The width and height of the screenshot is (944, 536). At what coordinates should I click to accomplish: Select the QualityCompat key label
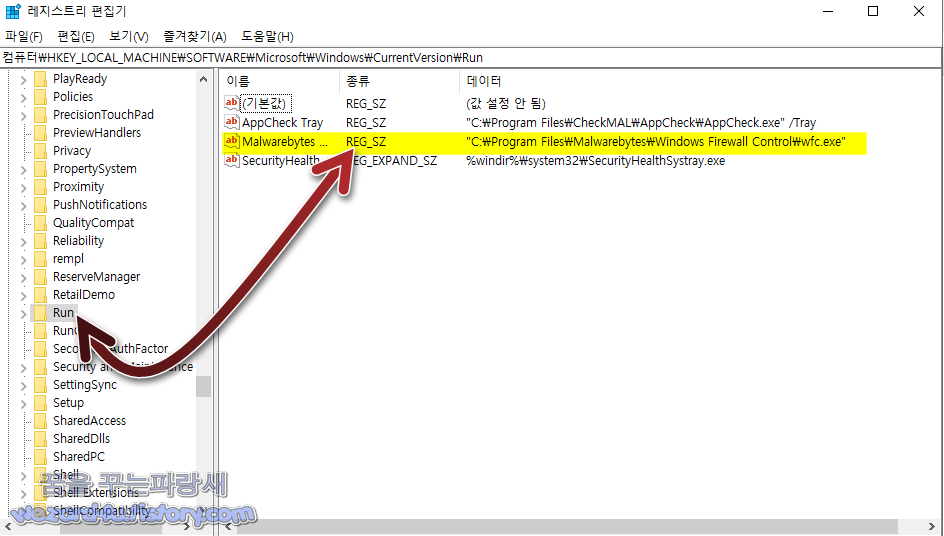[x=93, y=223]
